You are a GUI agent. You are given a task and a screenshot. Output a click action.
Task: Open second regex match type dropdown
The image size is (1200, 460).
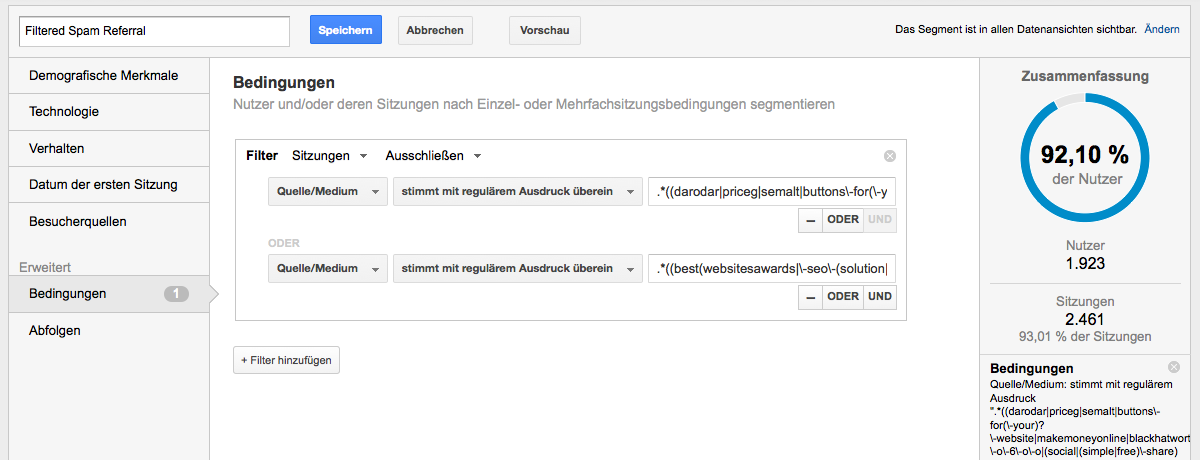517,268
